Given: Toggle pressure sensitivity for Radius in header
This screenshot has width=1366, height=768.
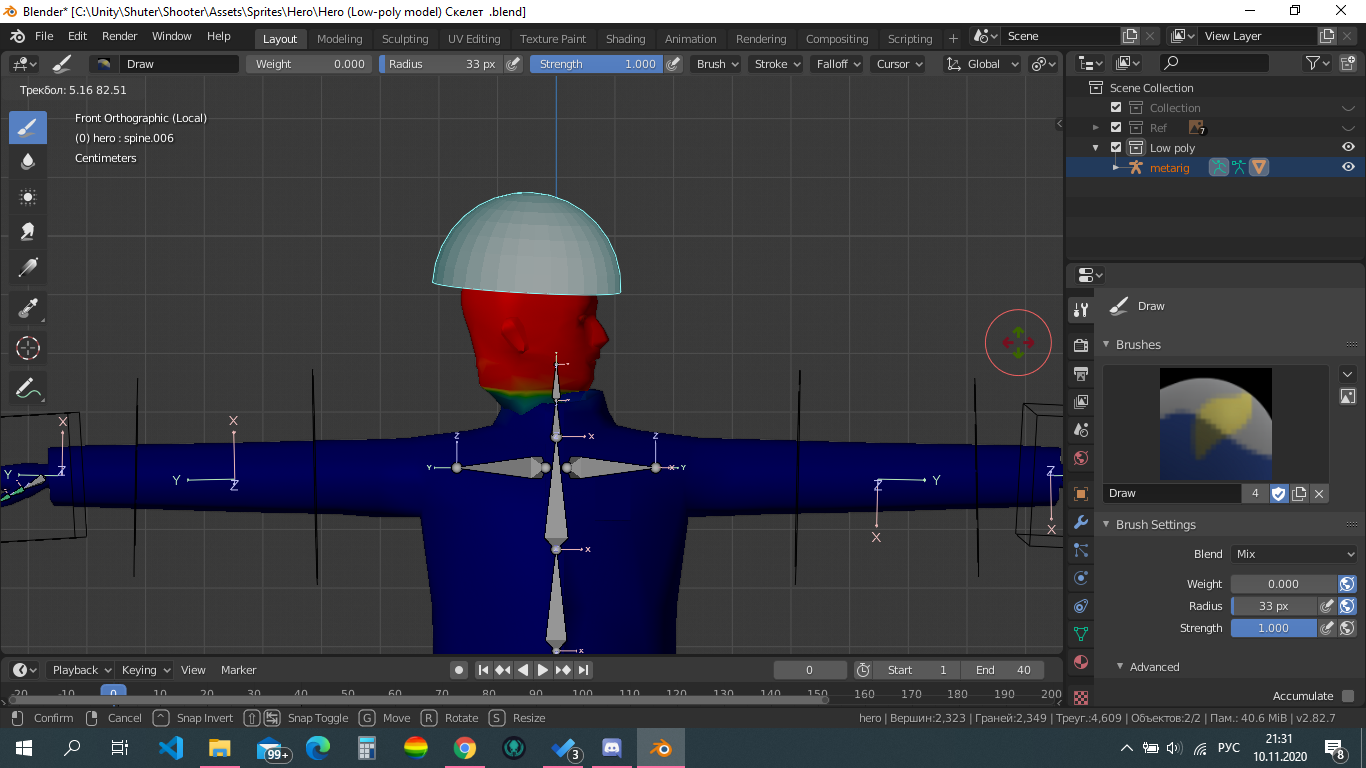Looking at the screenshot, I should point(513,64).
